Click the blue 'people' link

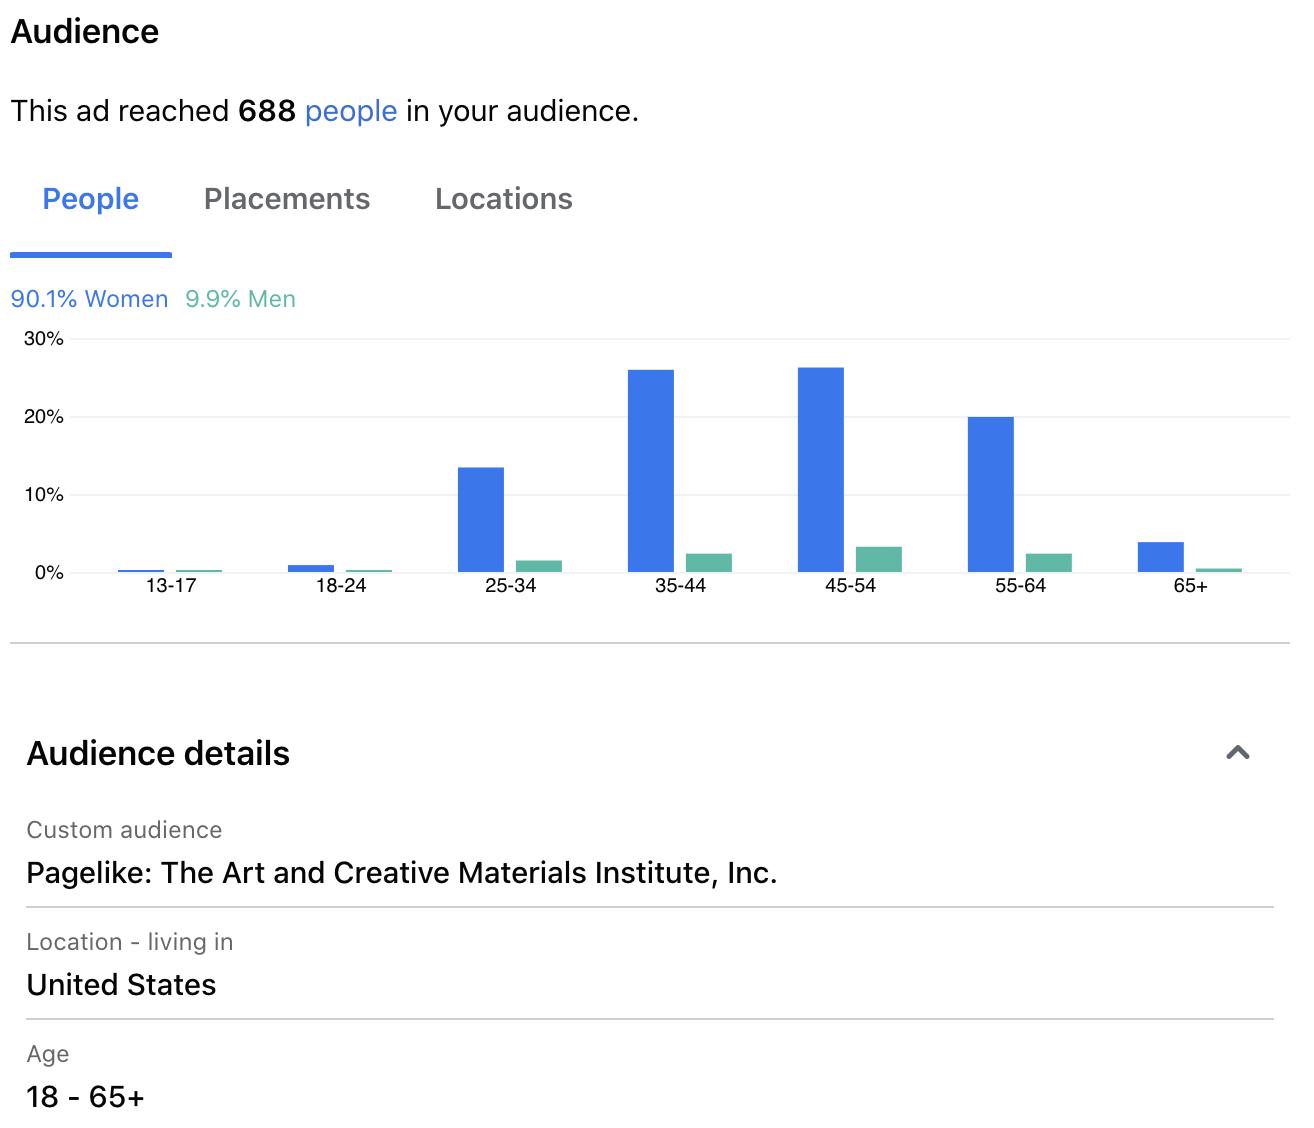click(x=351, y=111)
